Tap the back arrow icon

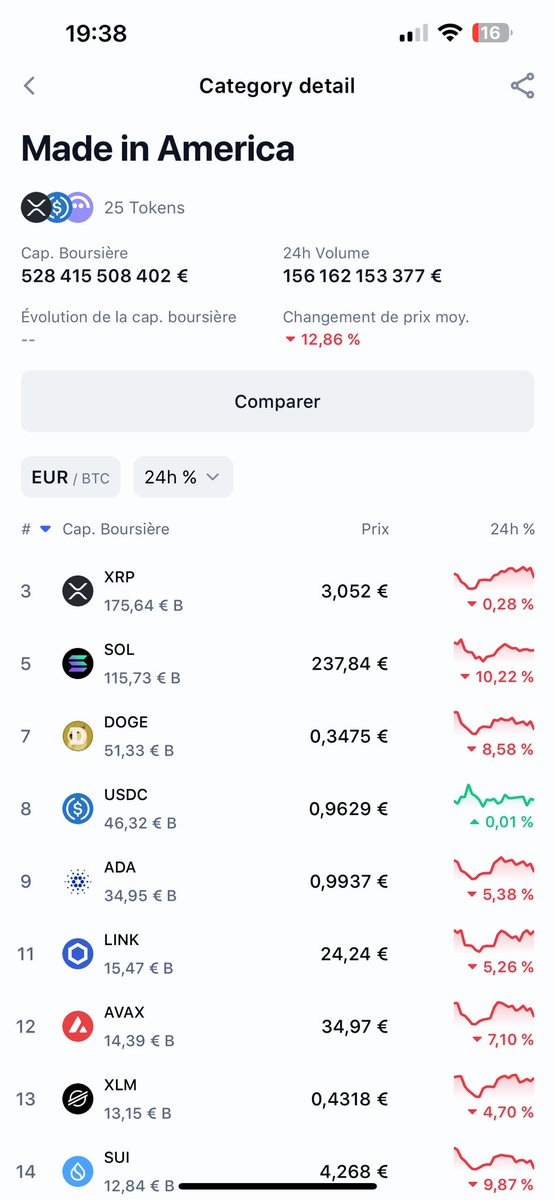click(x=29, y=86)
